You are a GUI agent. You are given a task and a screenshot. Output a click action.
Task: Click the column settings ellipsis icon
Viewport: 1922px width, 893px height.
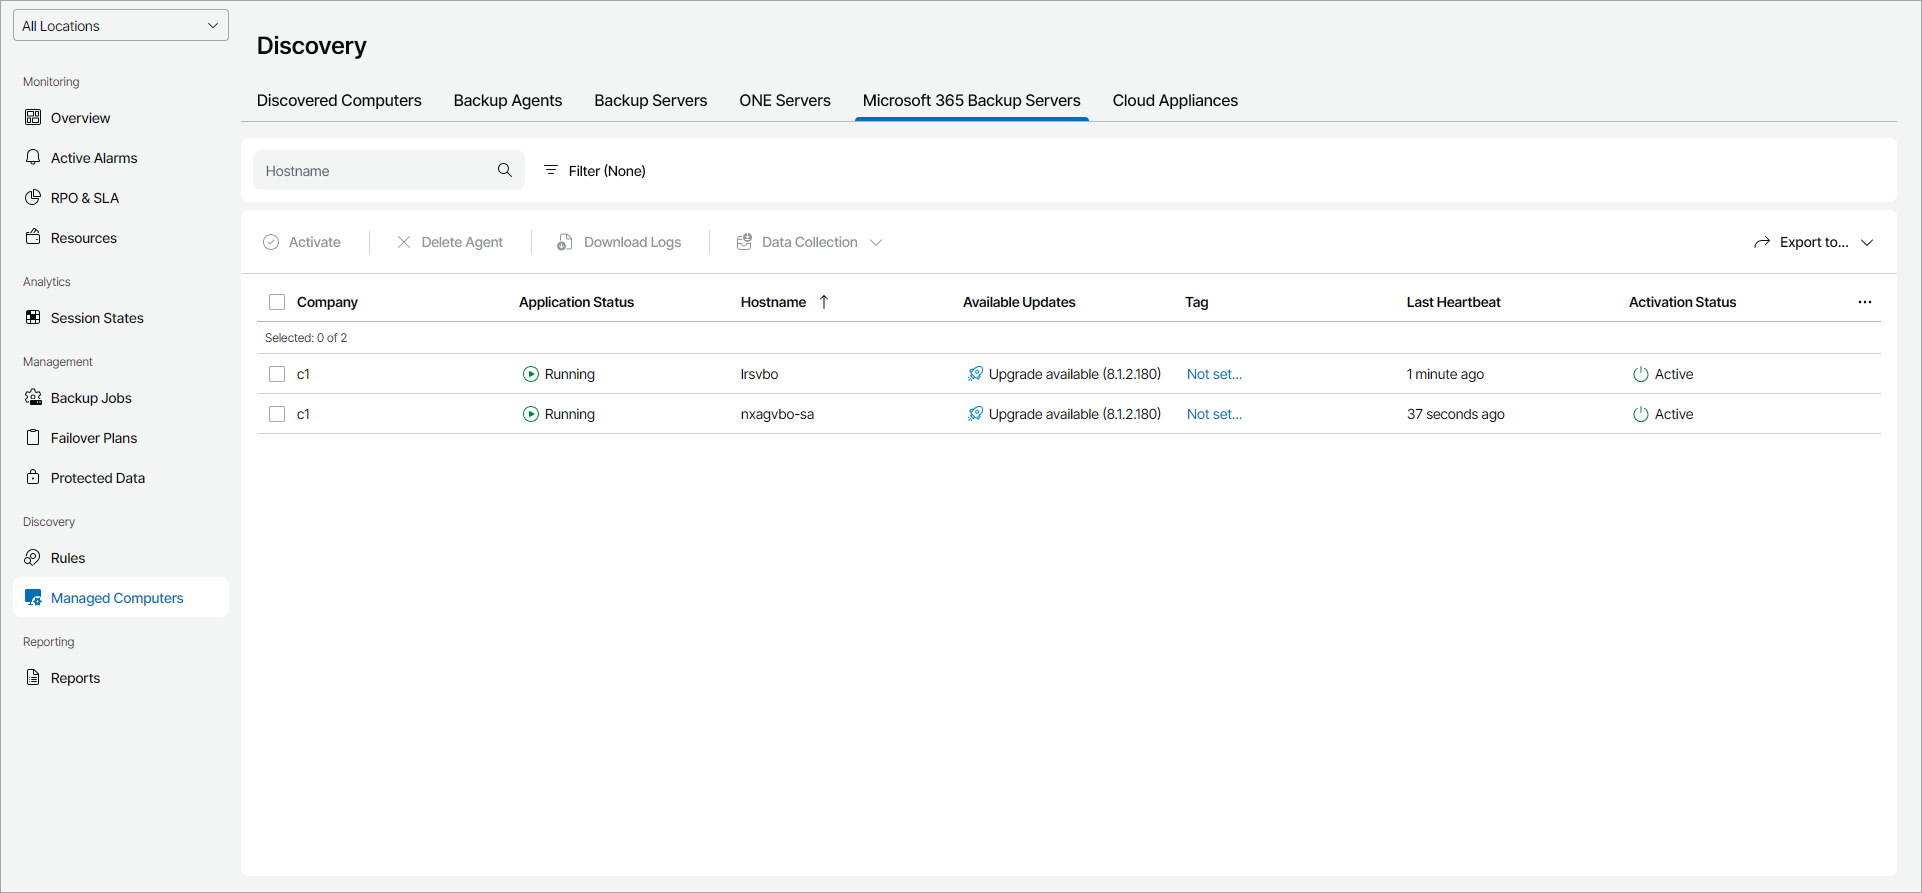coord(1864,302)
